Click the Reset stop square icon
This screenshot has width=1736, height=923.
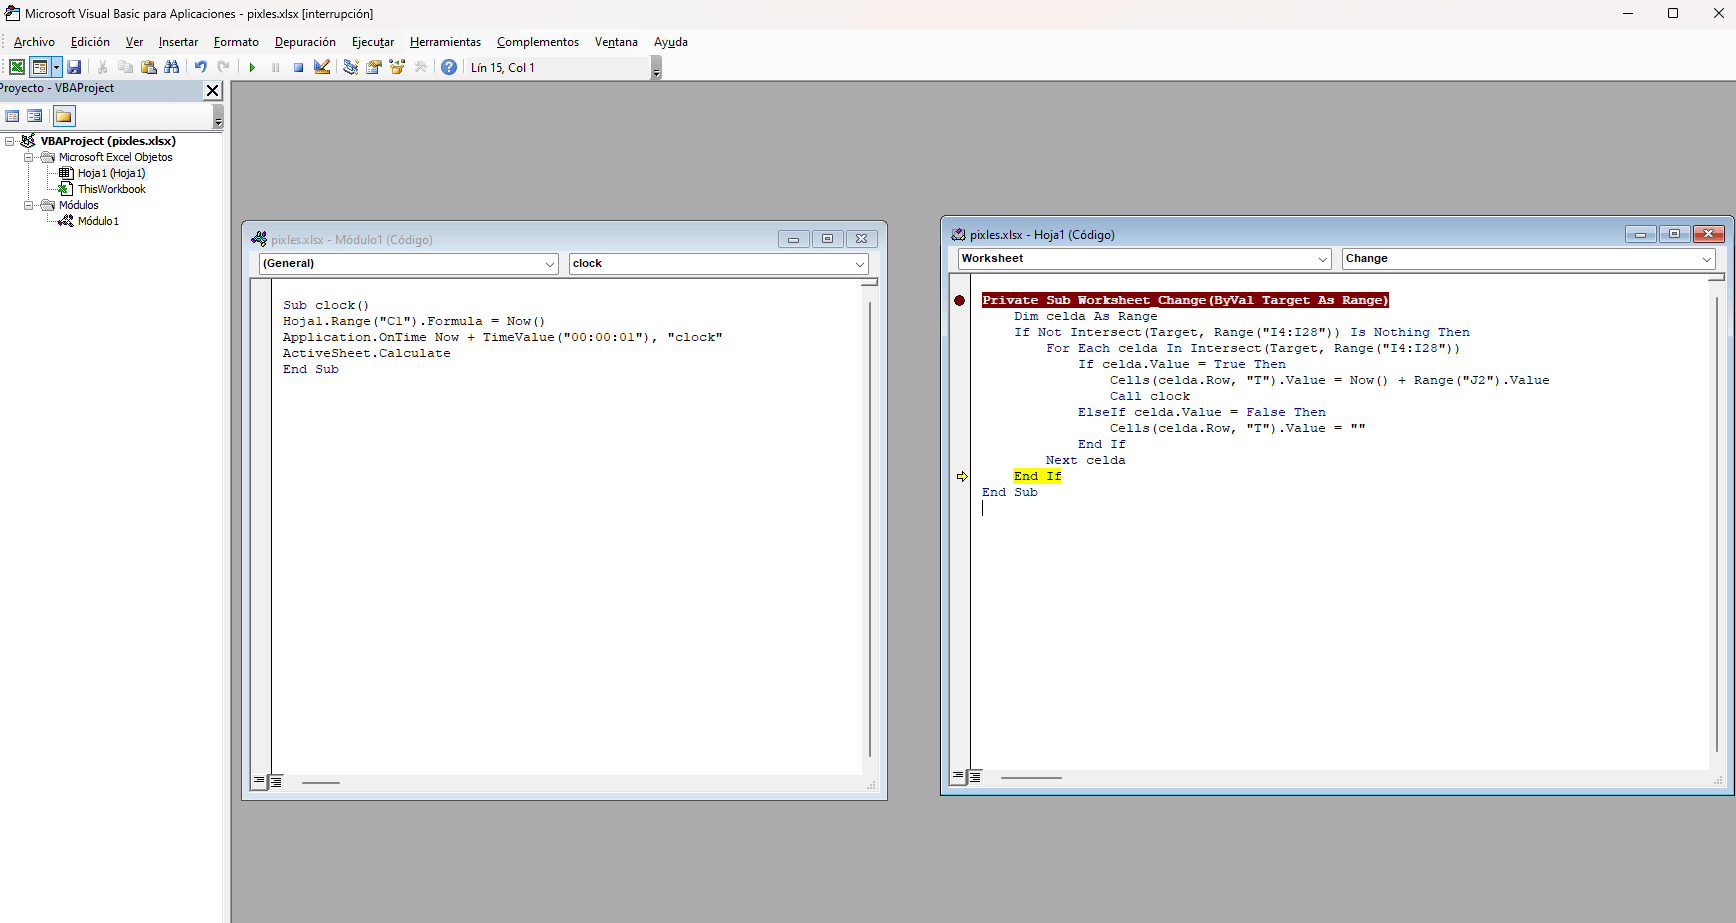[x=298, y=67]
